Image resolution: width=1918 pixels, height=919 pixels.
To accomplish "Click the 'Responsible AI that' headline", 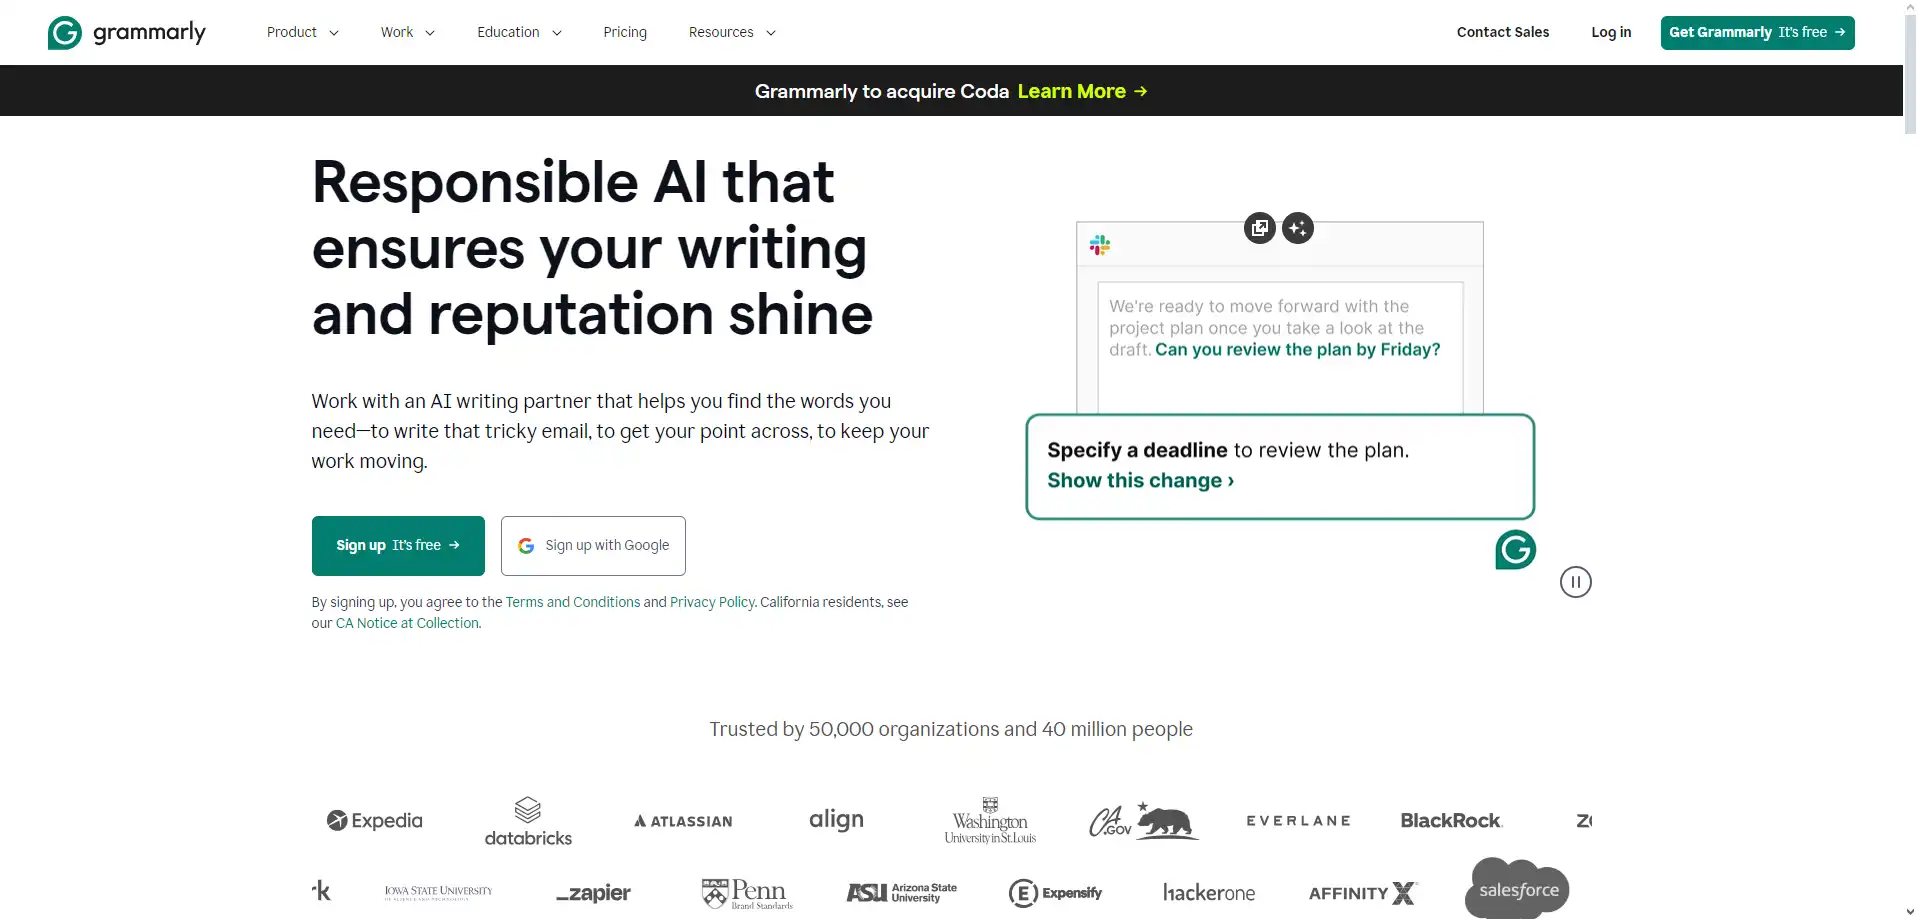I will pyautogui.click(x=573, y=182).
